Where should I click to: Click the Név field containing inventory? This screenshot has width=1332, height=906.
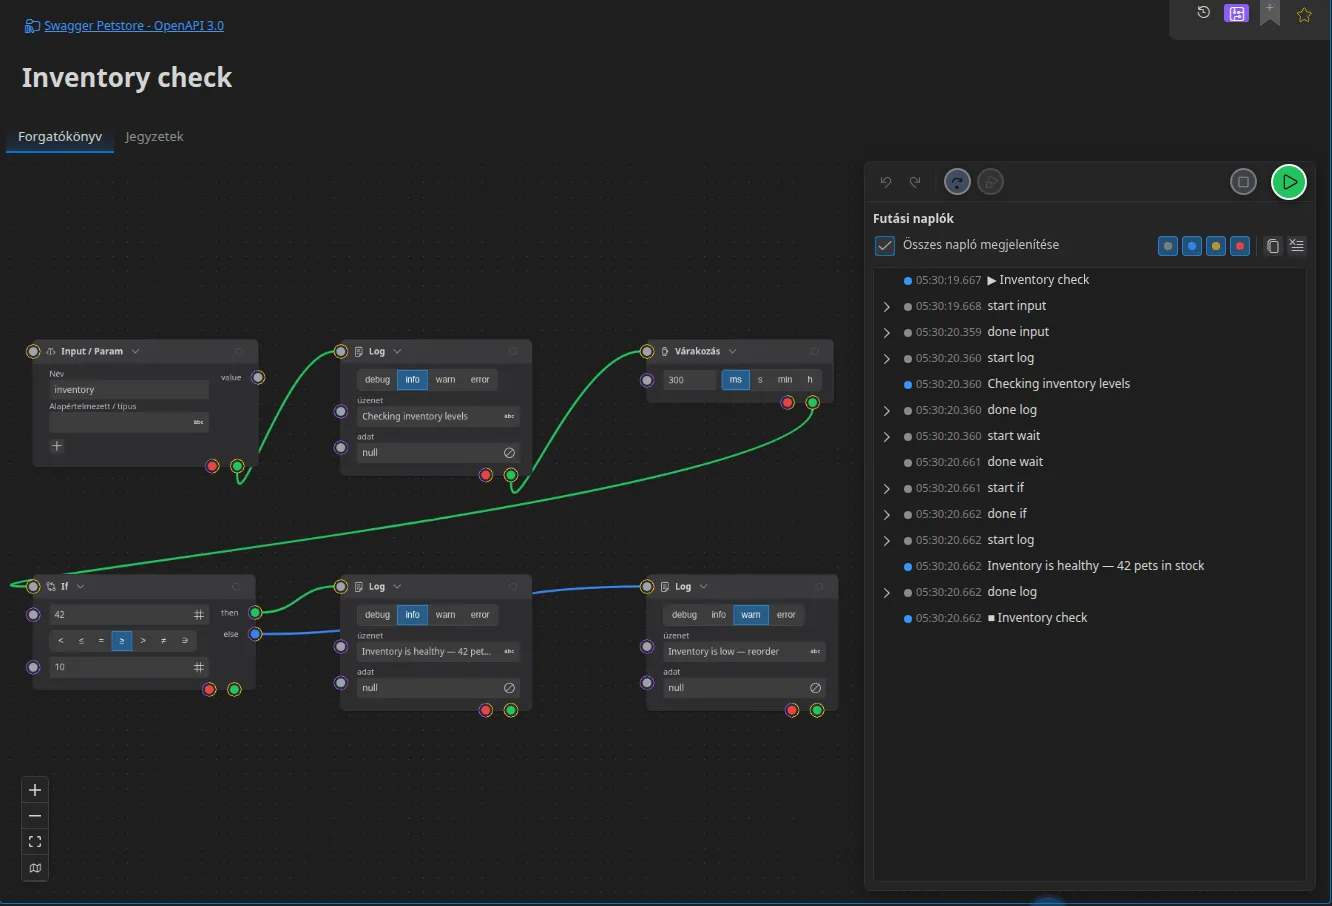pyautogui.click(x=129, y=390)
